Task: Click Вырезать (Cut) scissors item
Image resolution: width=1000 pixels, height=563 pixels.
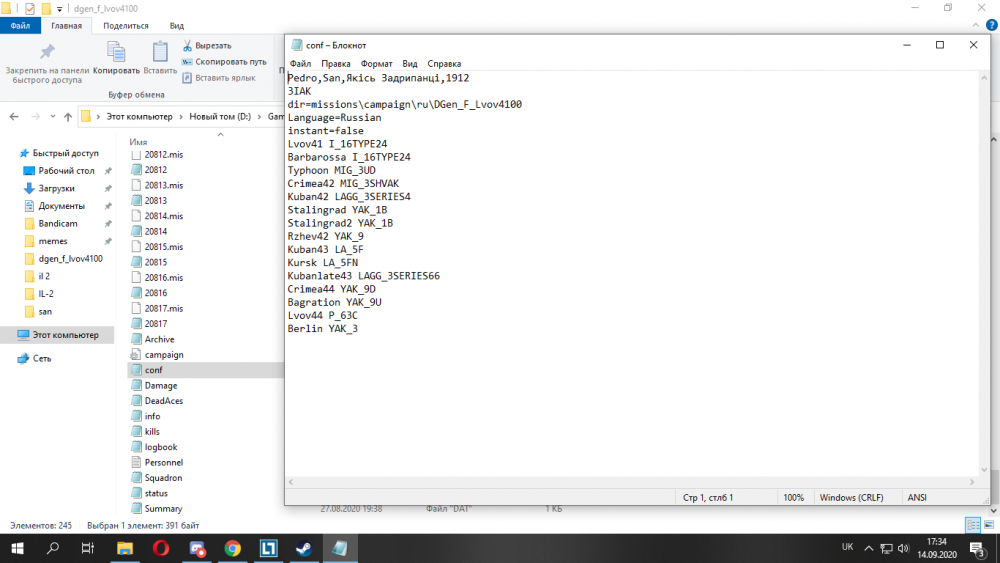Action: coord(207,46)
